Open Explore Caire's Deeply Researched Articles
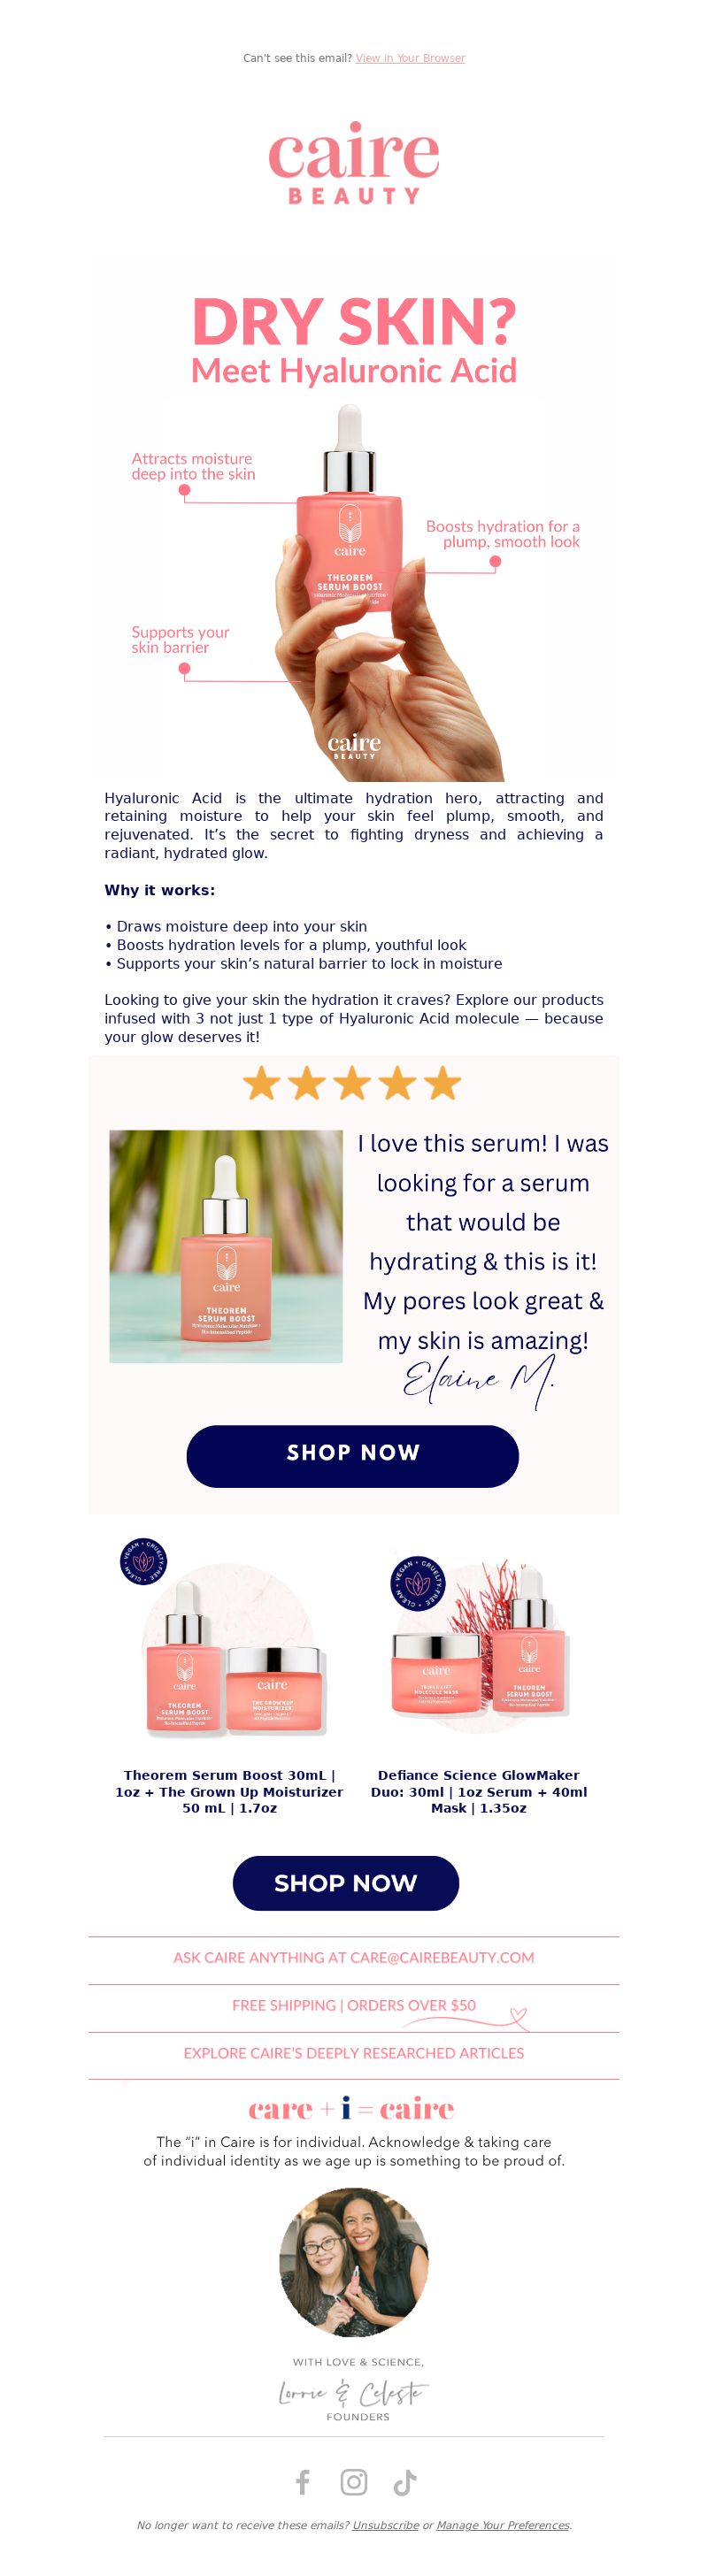This screenshot has height=2576, width=708. click(x=354, y=2053)
